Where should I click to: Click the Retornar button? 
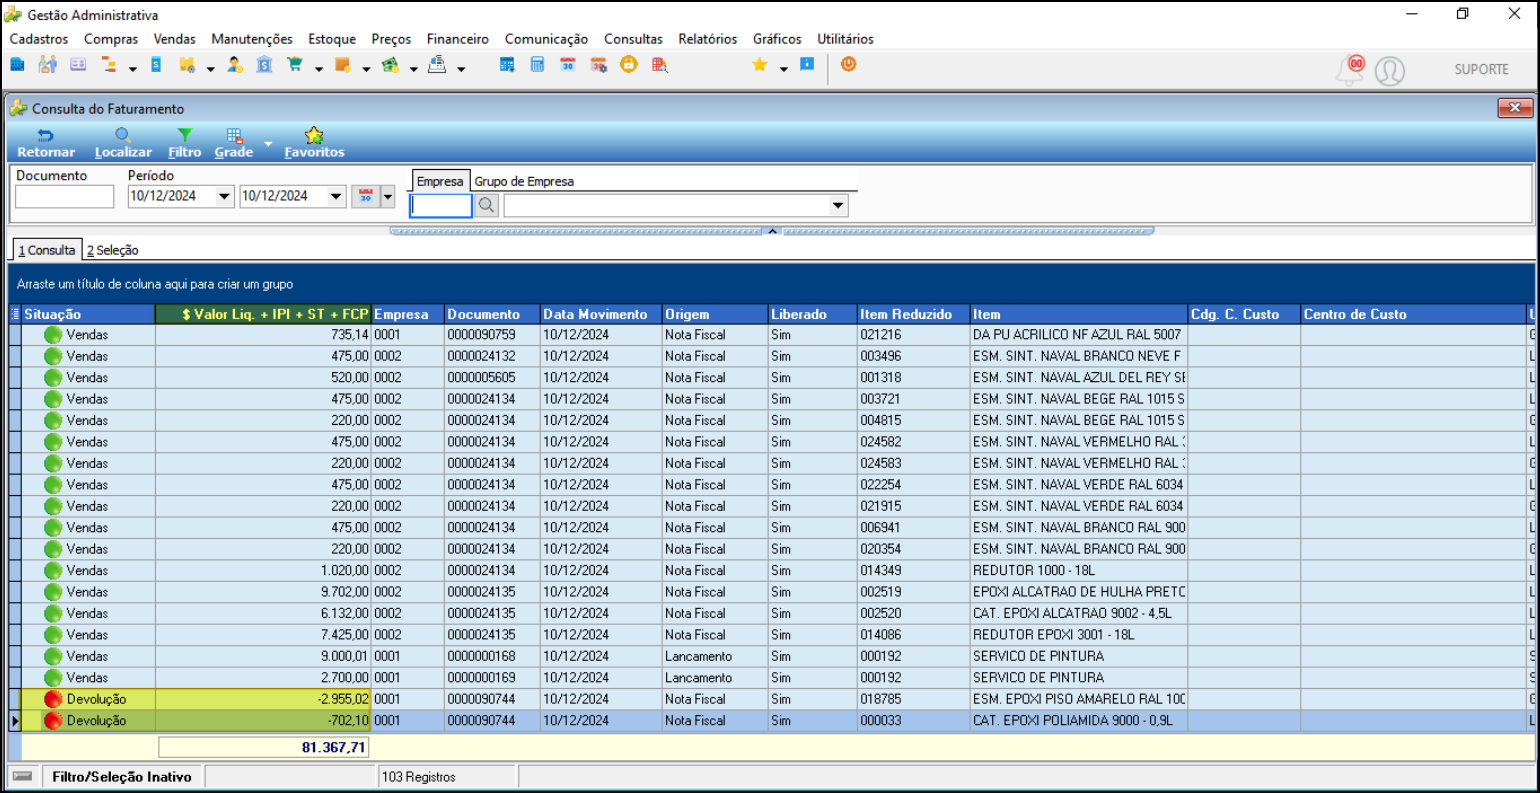pyautogui.click(x=46, y=143)
